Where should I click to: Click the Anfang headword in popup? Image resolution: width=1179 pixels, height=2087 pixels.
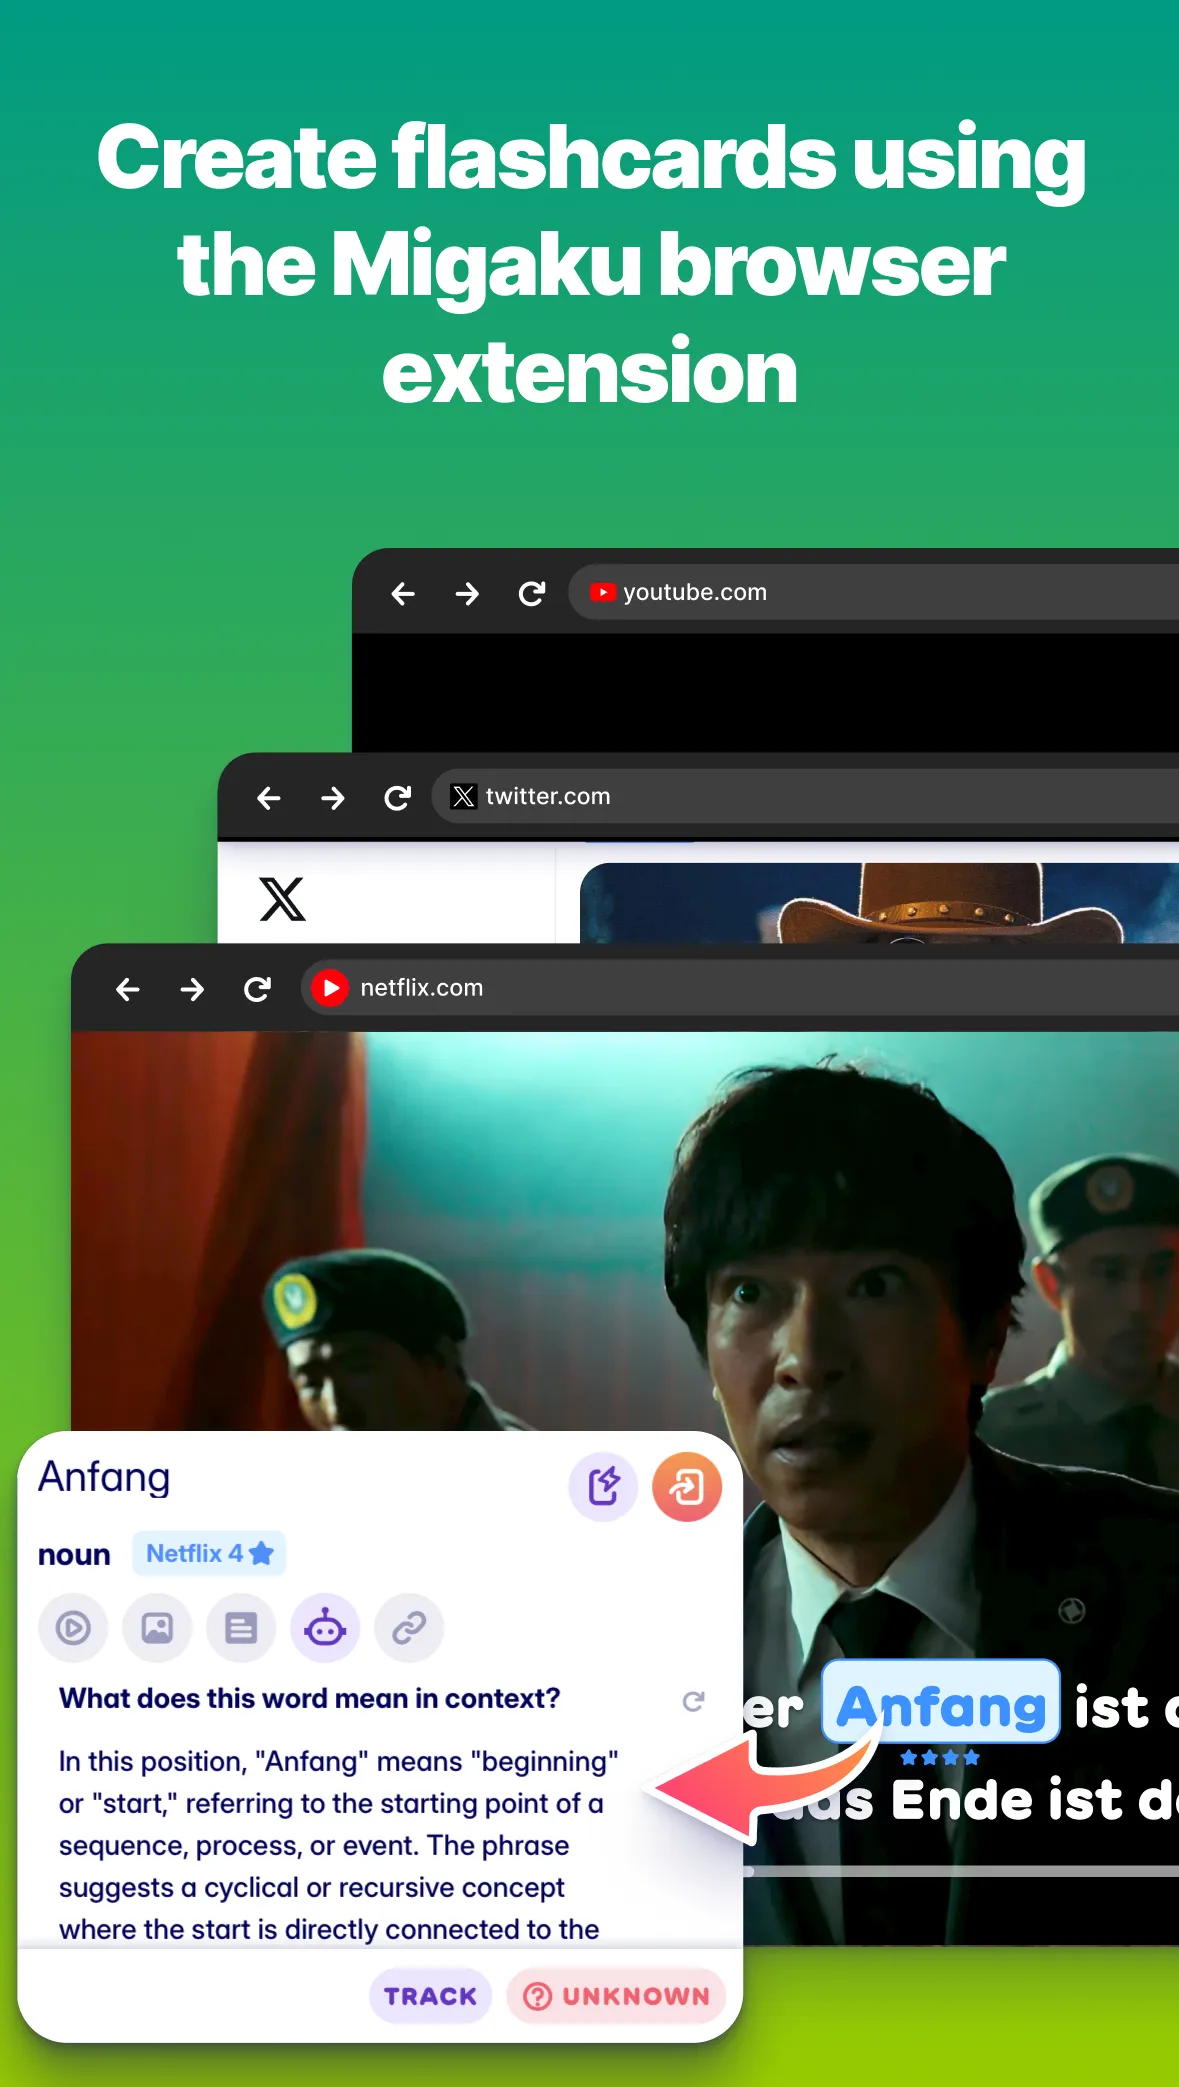point(104,1479)
